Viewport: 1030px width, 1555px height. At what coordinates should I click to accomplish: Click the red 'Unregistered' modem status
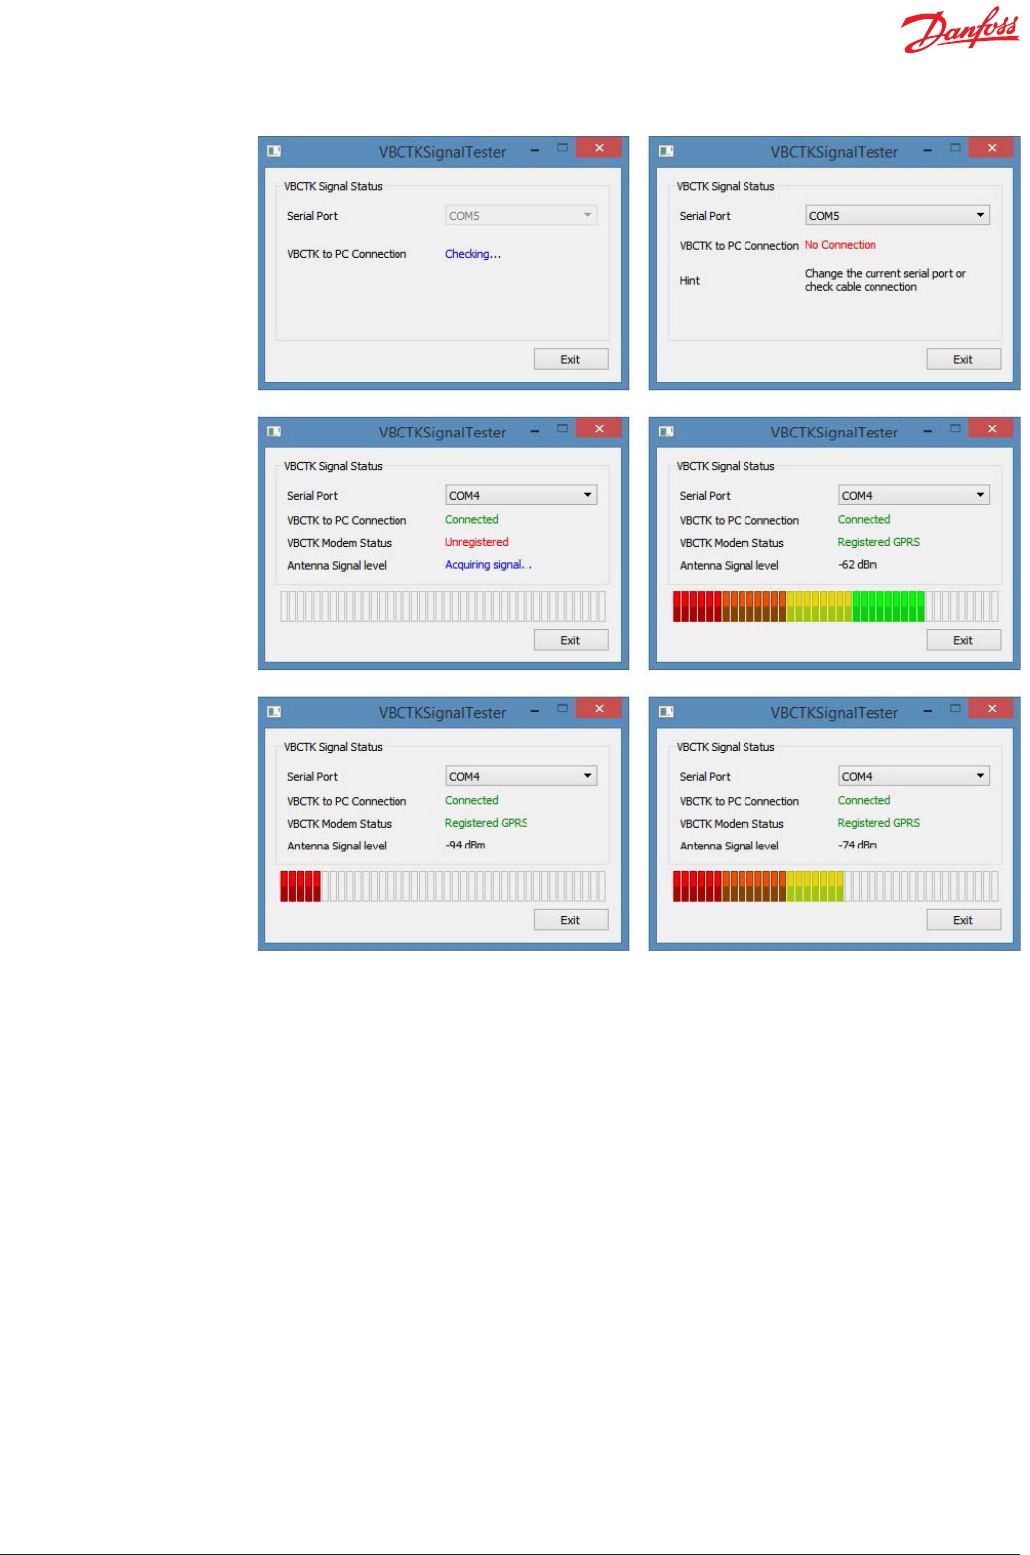pos(476,542)
